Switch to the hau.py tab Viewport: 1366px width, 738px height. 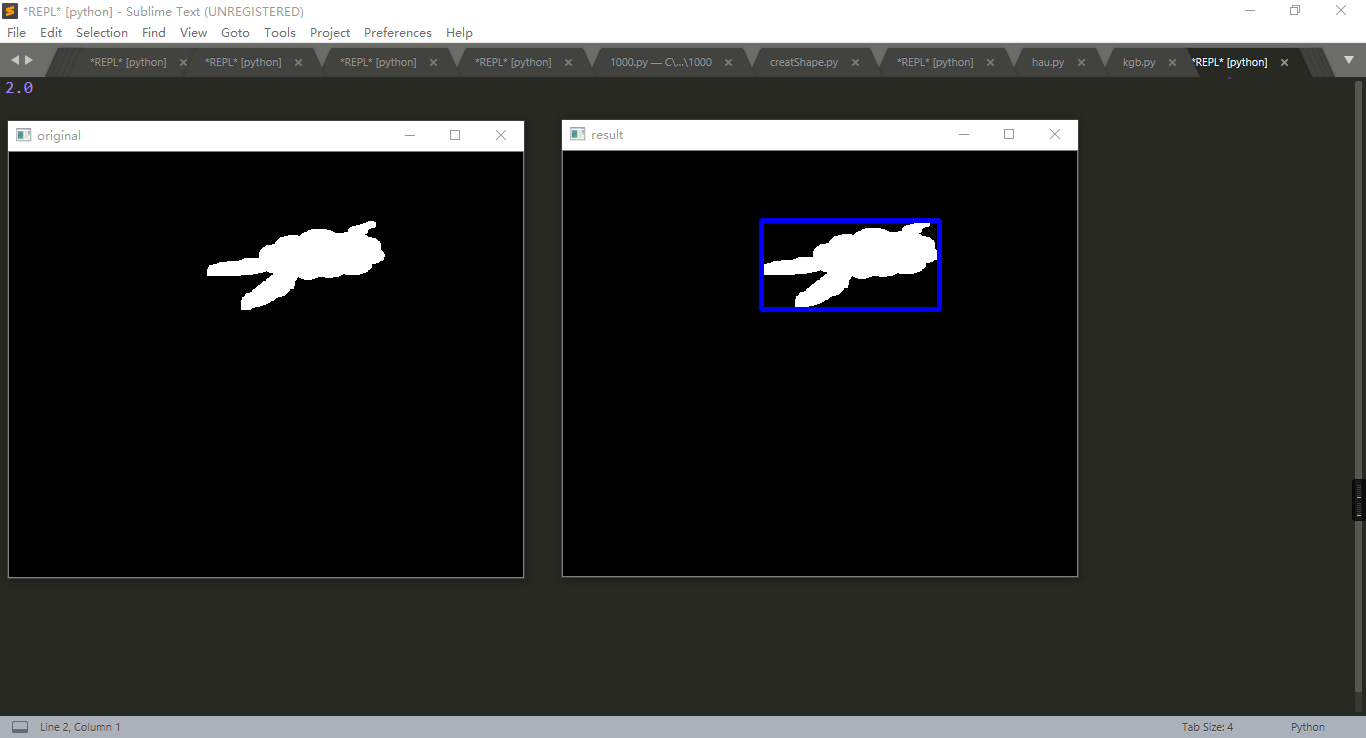(x=1046, y=61)
